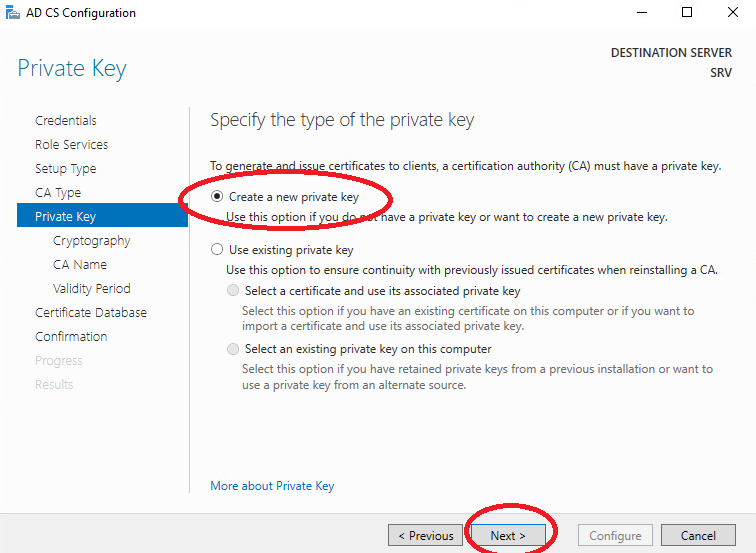This screenshot has width=756, height=553.
Task: Go to the Role Services step
Action: [x=71, y=145]
